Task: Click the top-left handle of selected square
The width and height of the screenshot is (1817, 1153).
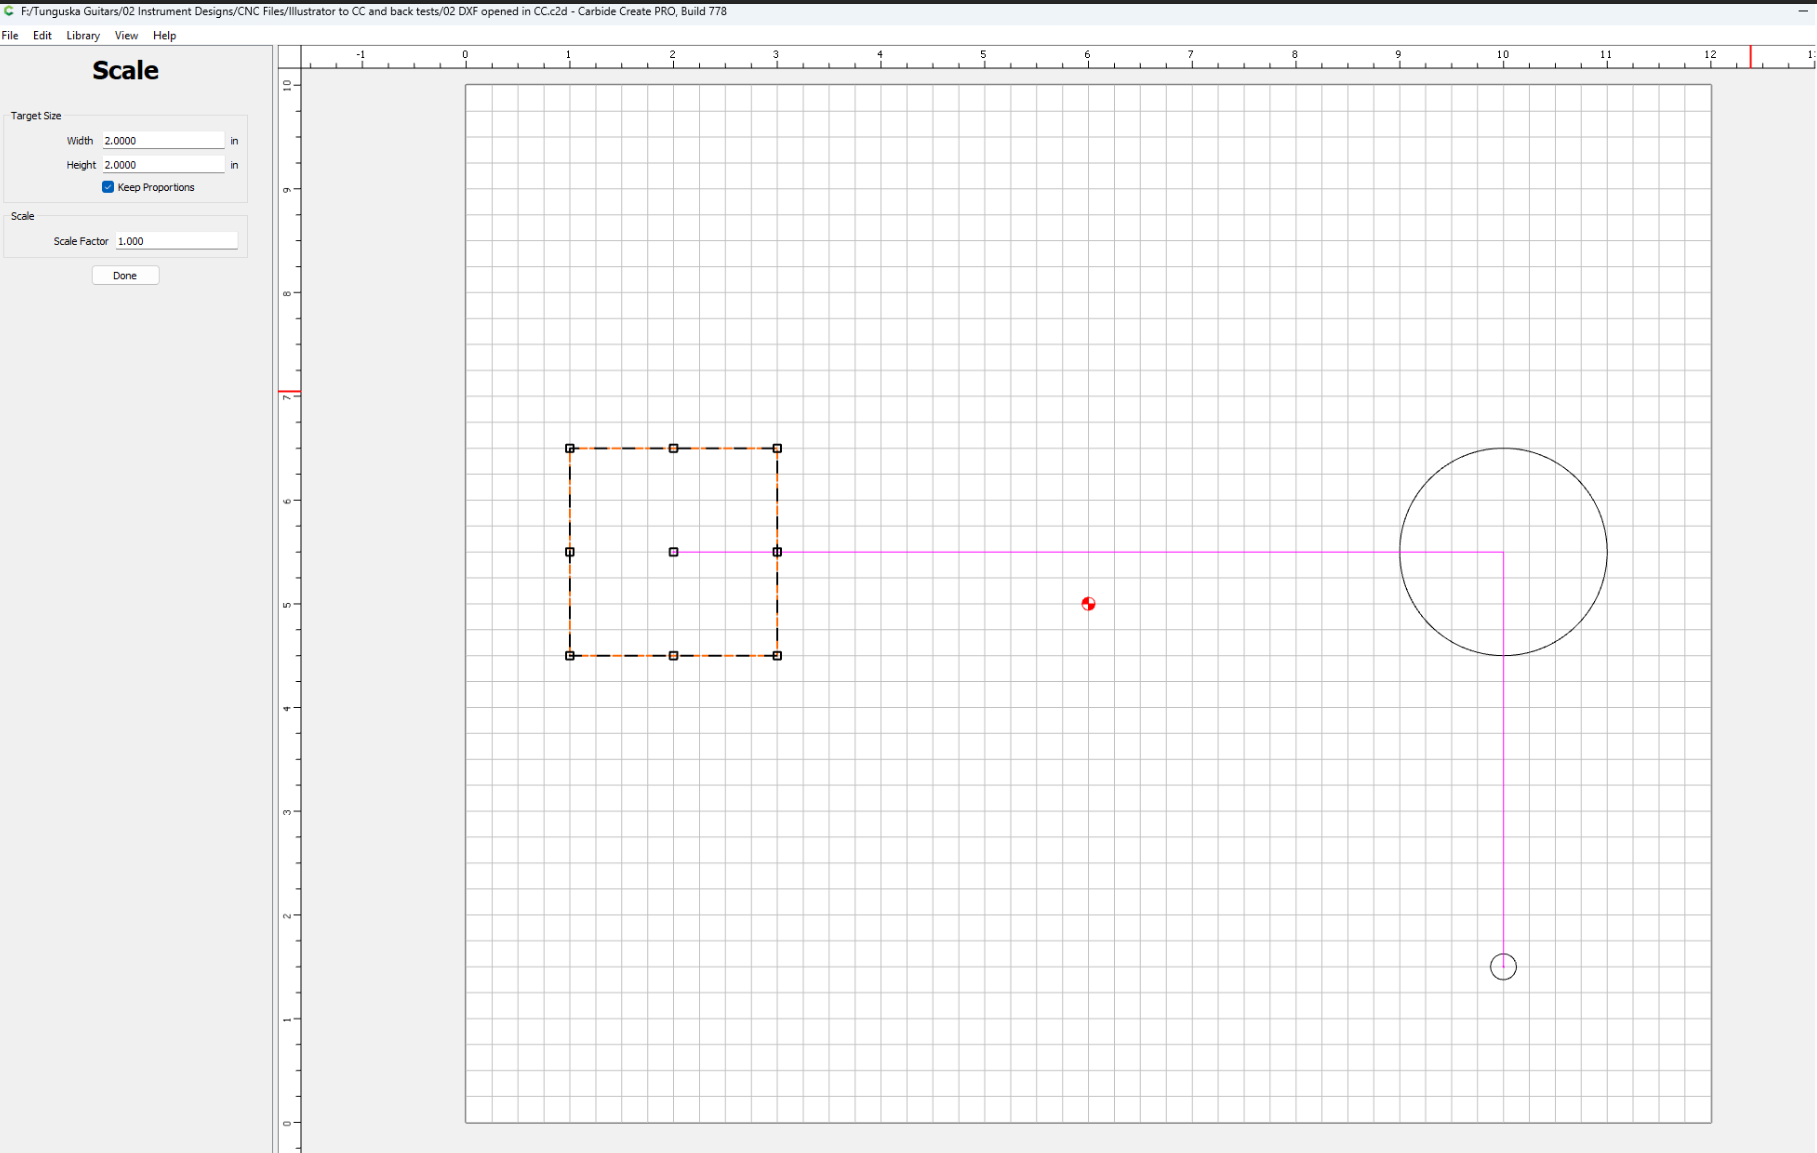Action: (x=570, y=448)
